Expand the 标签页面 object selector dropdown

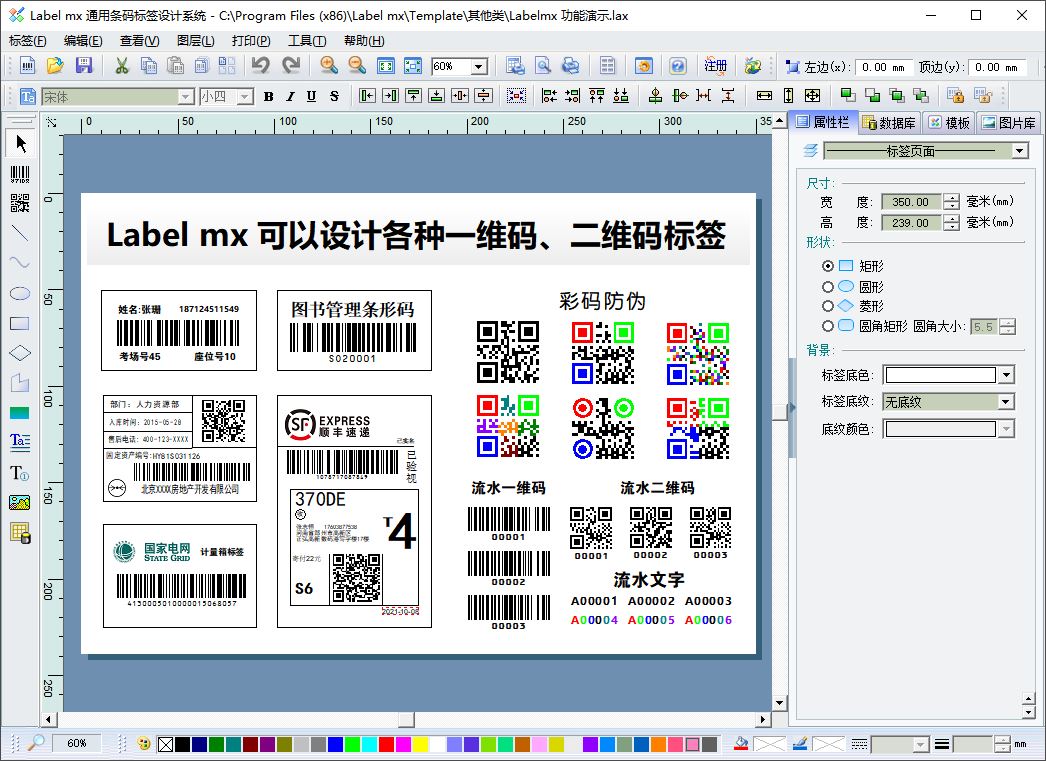[1019, 151]
